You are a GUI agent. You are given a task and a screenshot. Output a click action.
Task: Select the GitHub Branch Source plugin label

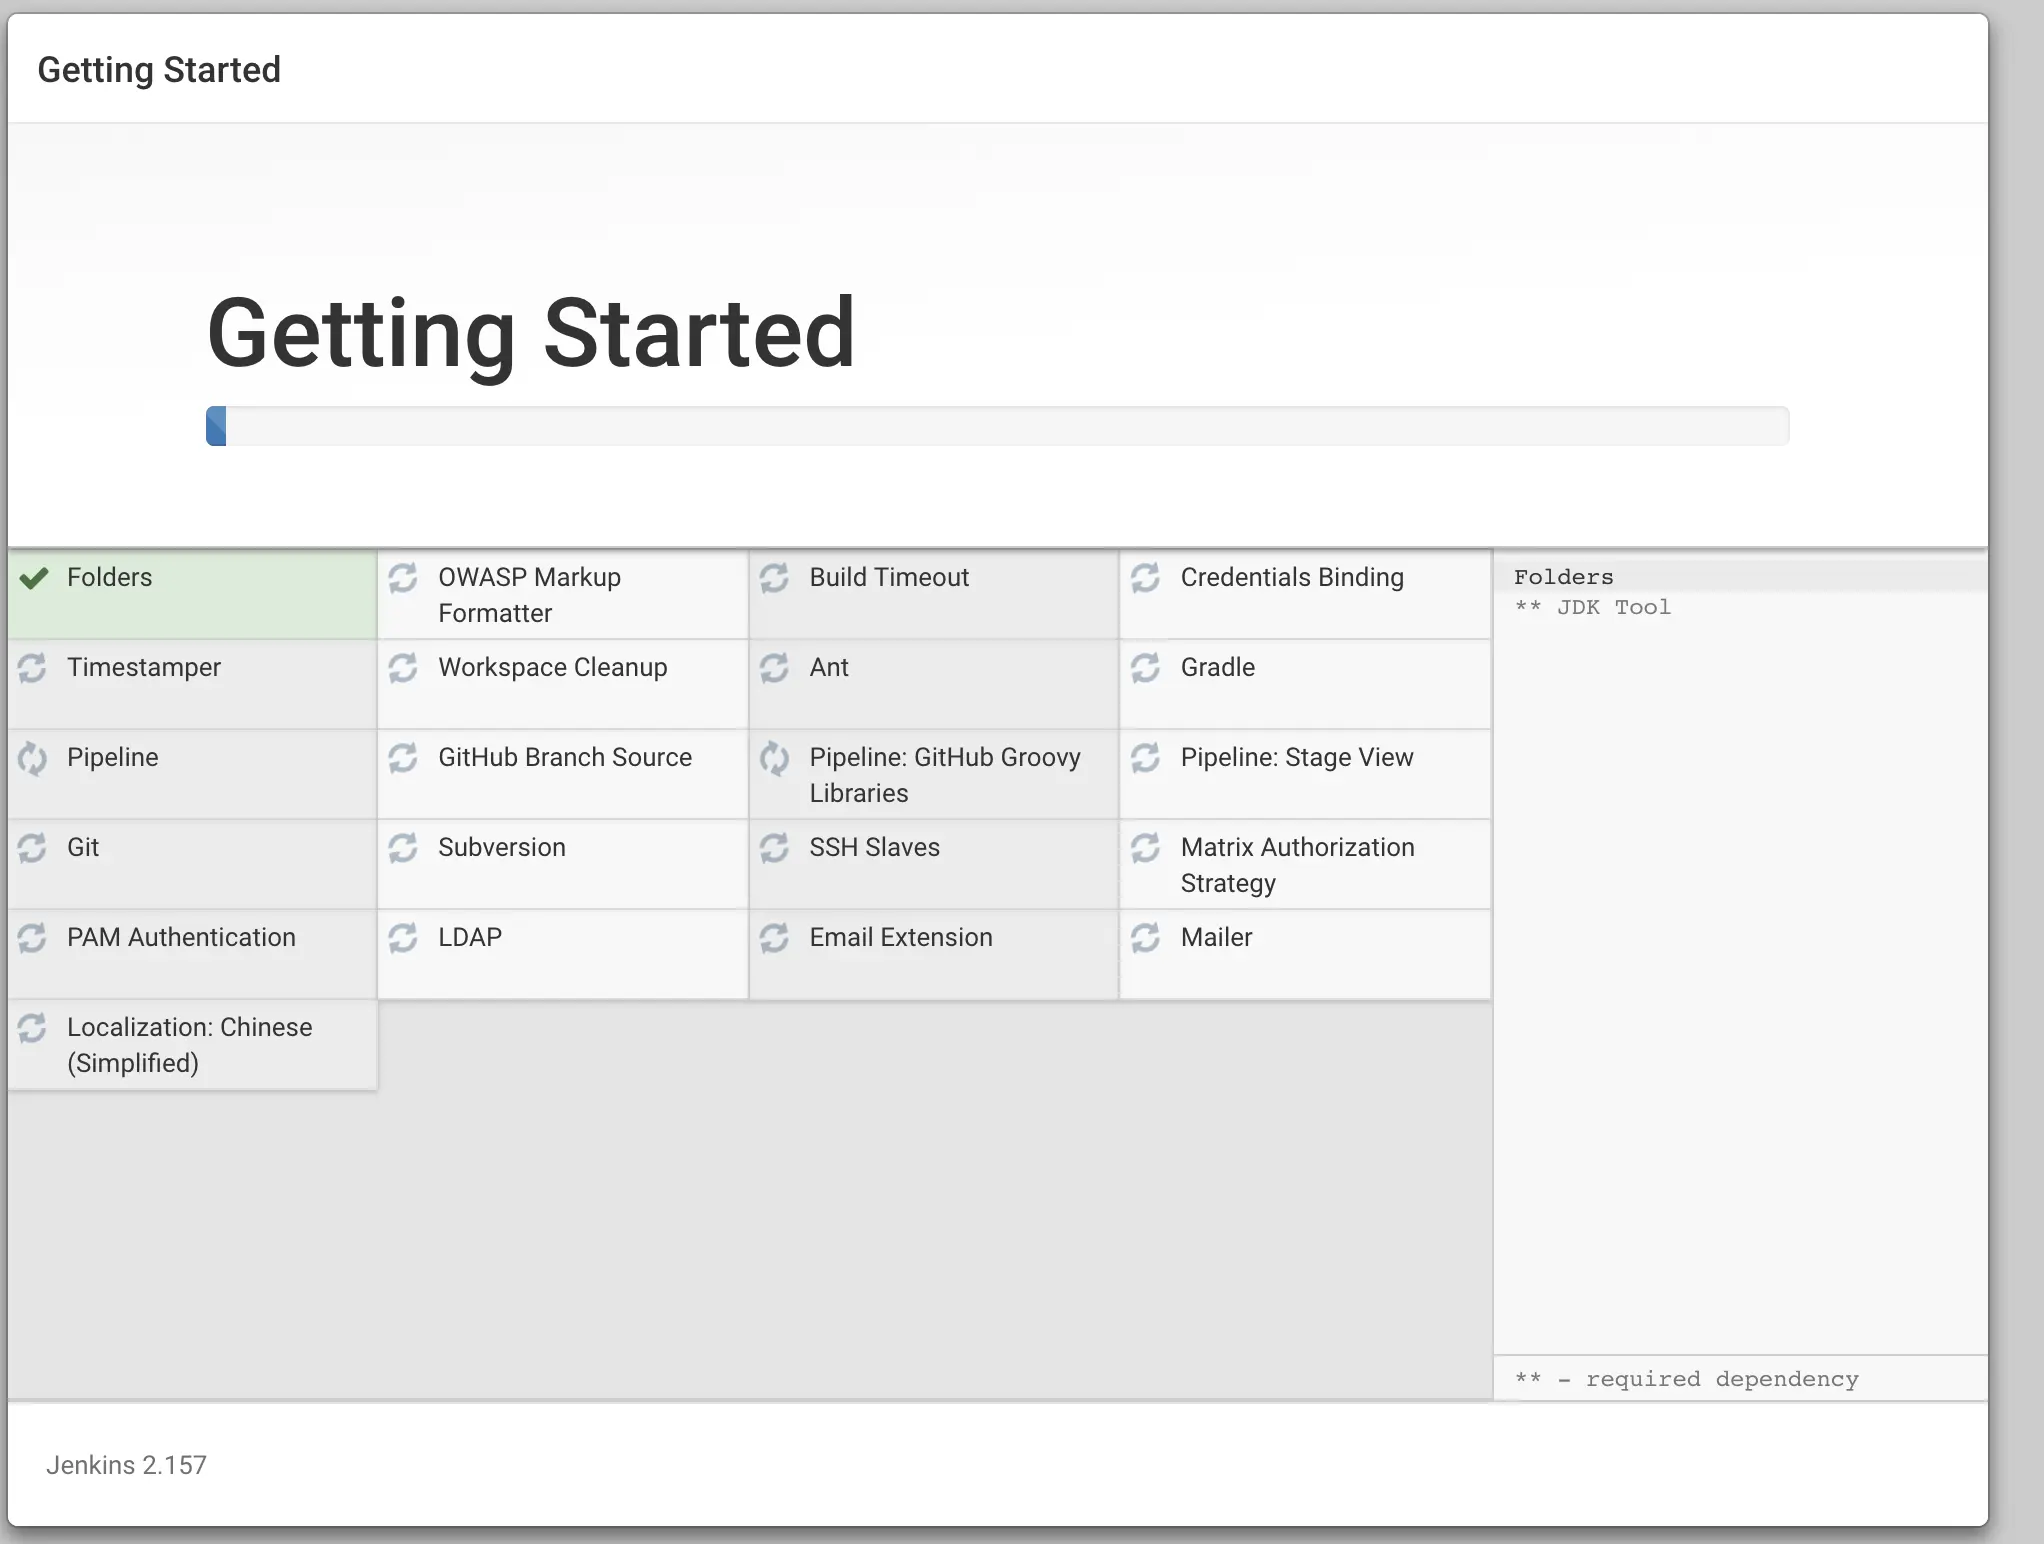(x=564, y=758)
